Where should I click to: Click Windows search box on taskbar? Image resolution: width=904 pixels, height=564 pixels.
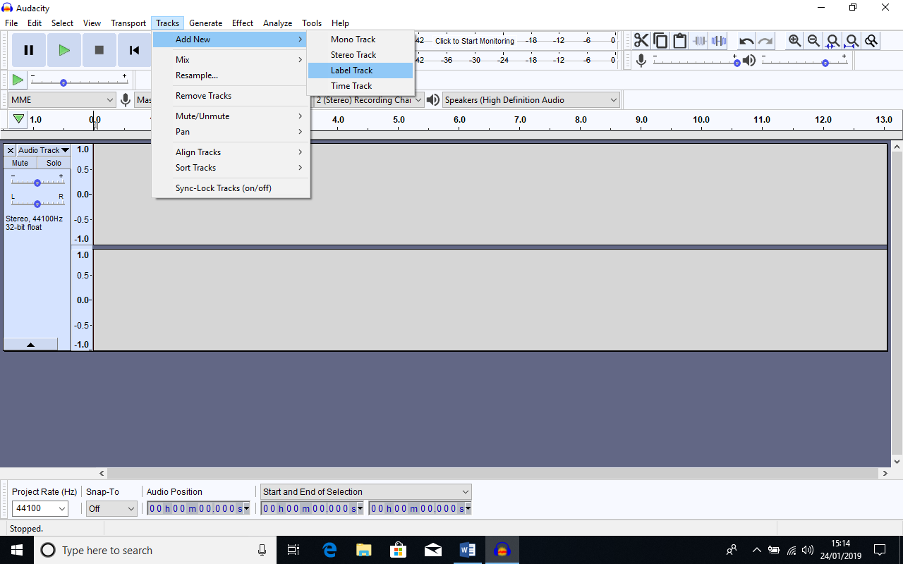156,550
